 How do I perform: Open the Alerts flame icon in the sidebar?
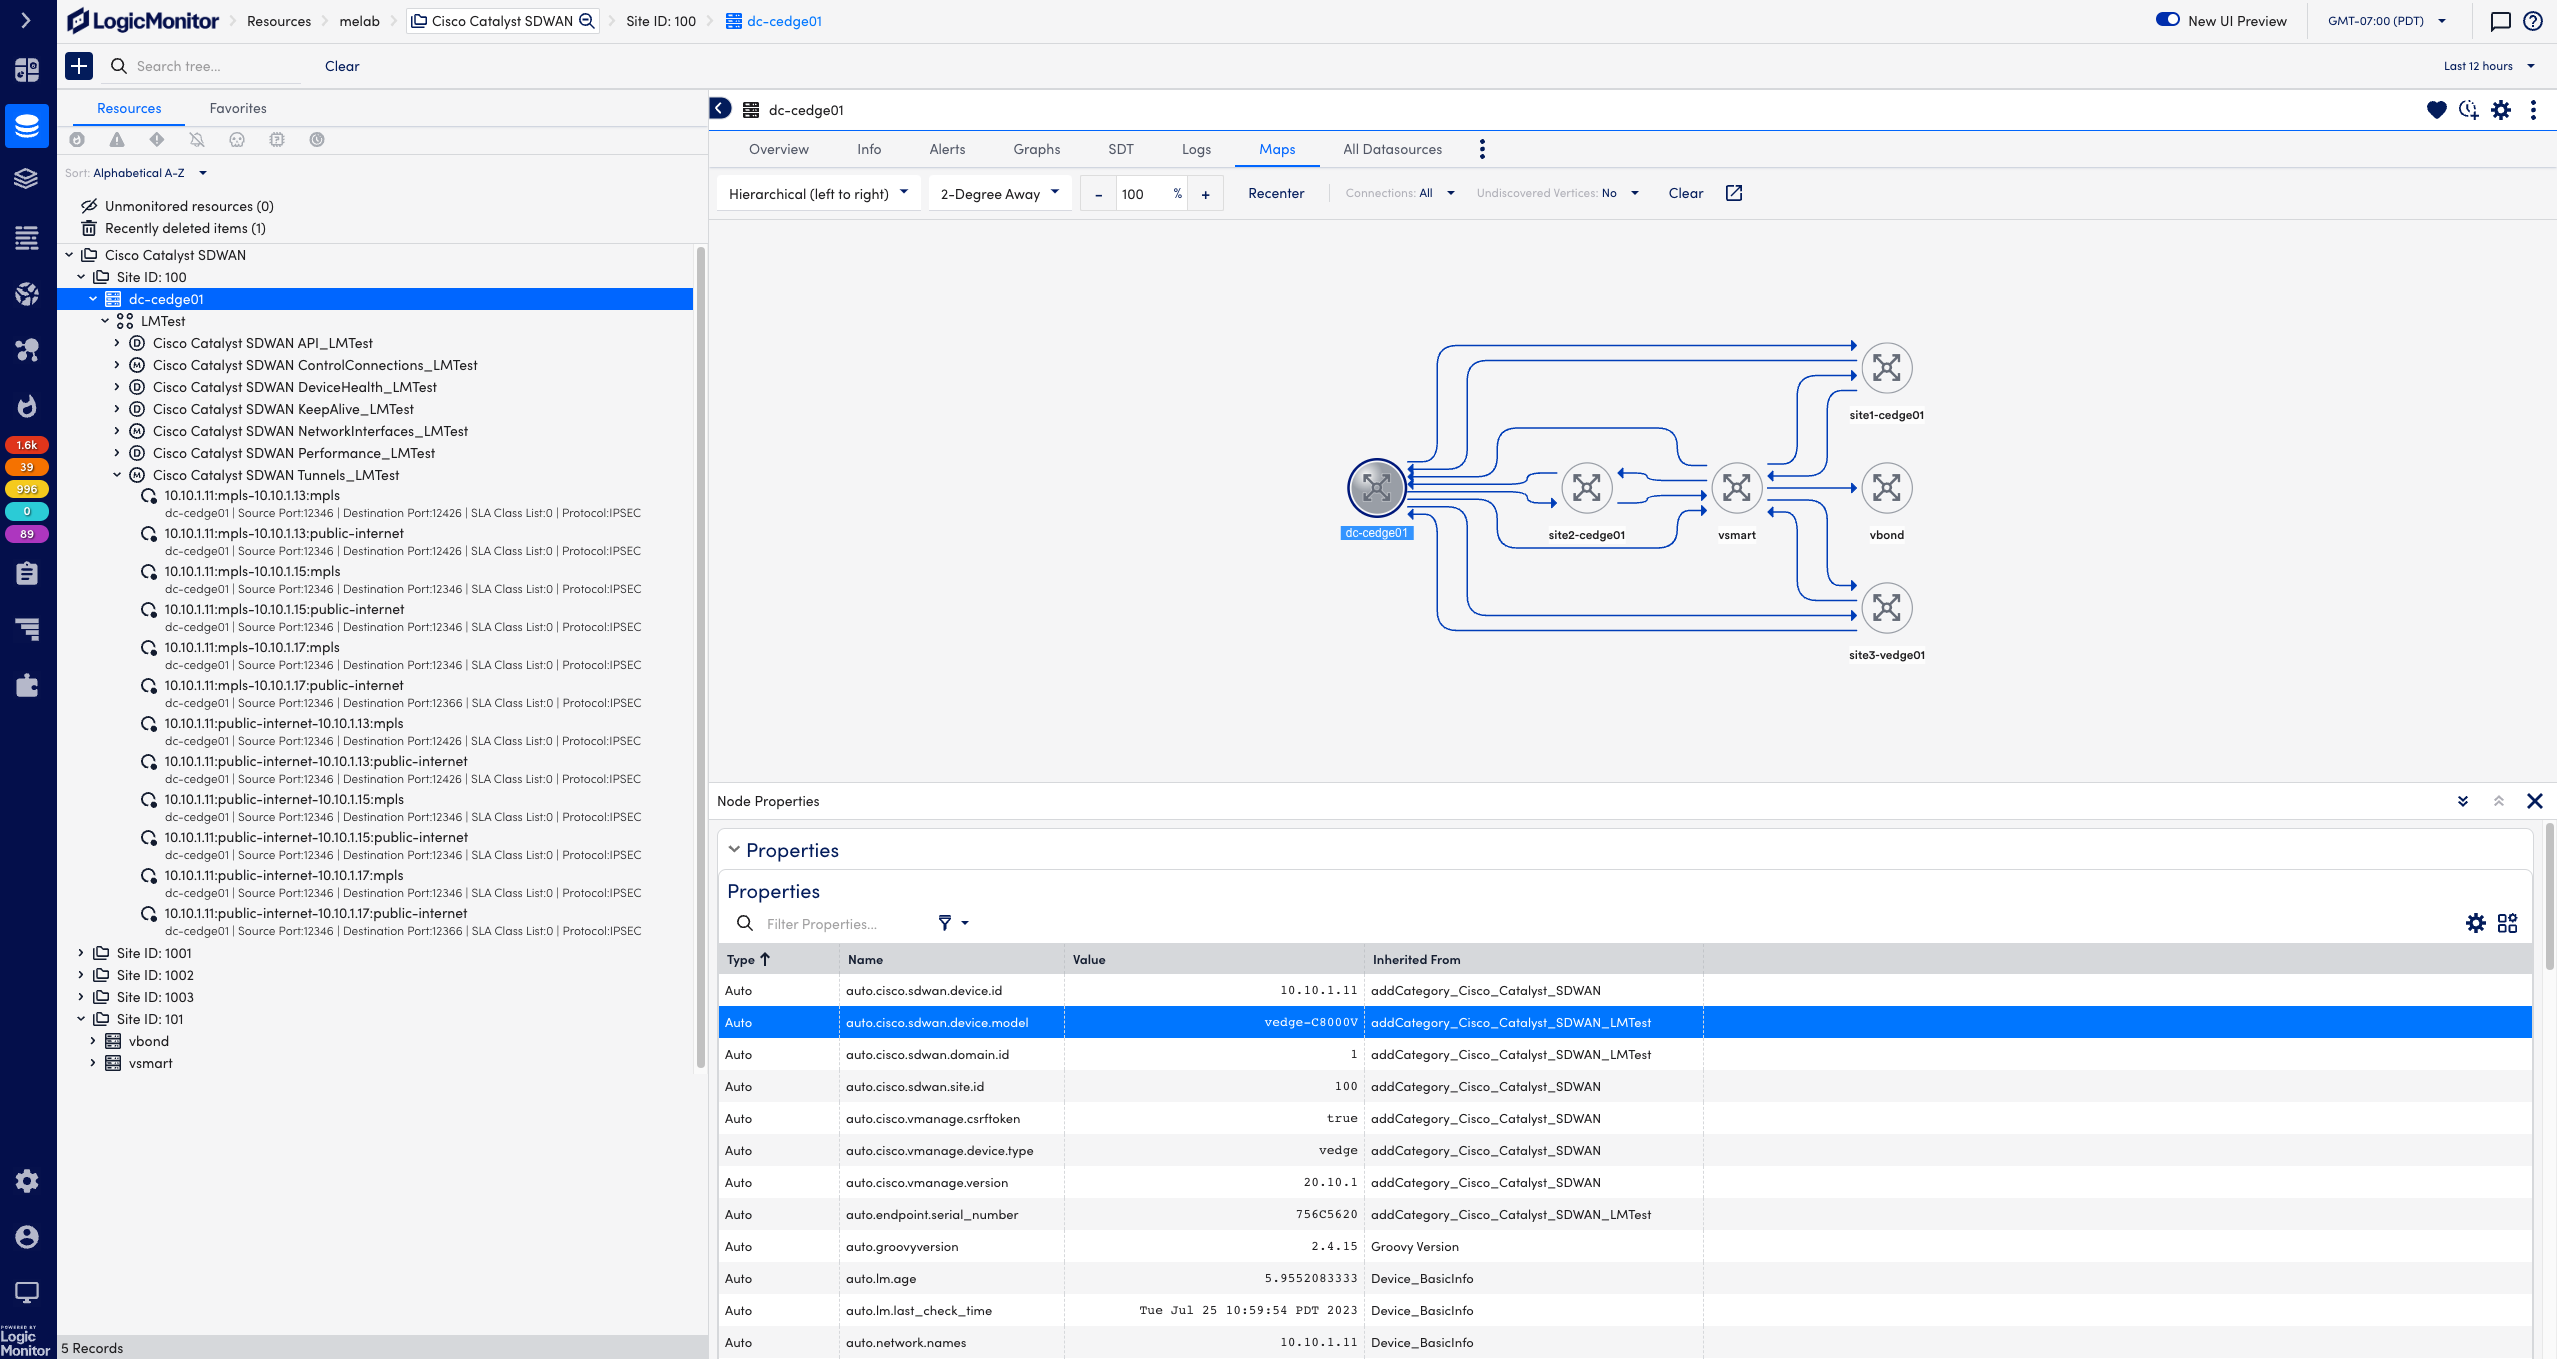pyautogui.click(x=27, y=406)
